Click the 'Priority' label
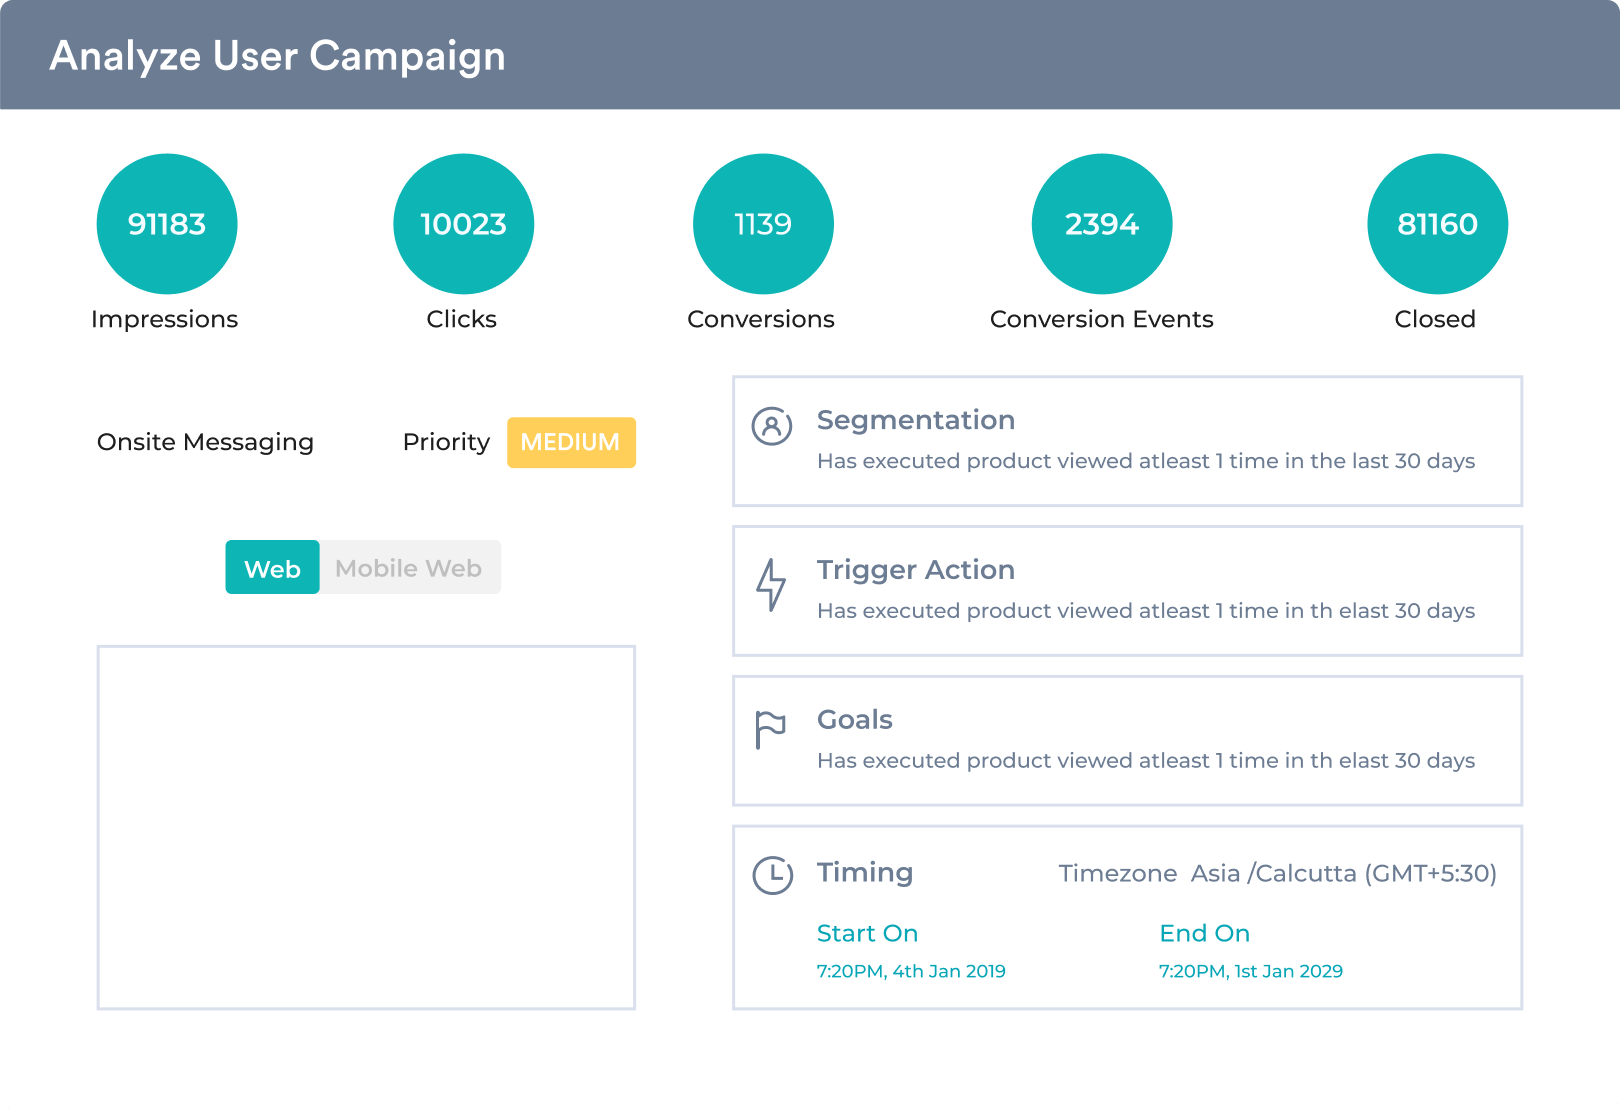 click(446, 442)
